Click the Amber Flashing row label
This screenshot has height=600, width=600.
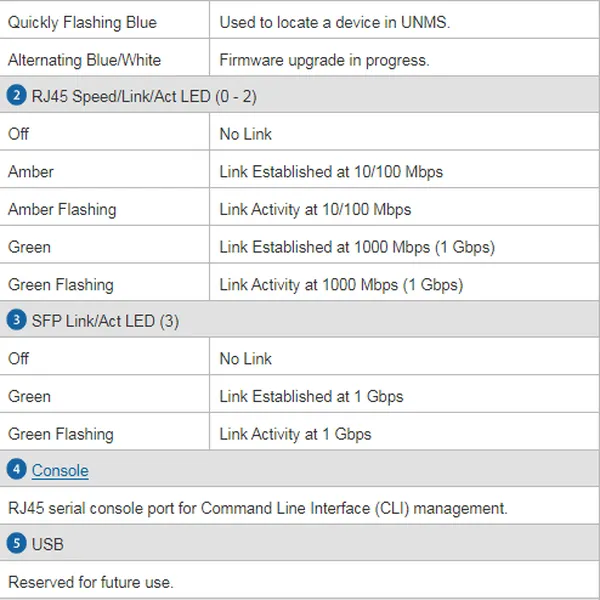62,209
